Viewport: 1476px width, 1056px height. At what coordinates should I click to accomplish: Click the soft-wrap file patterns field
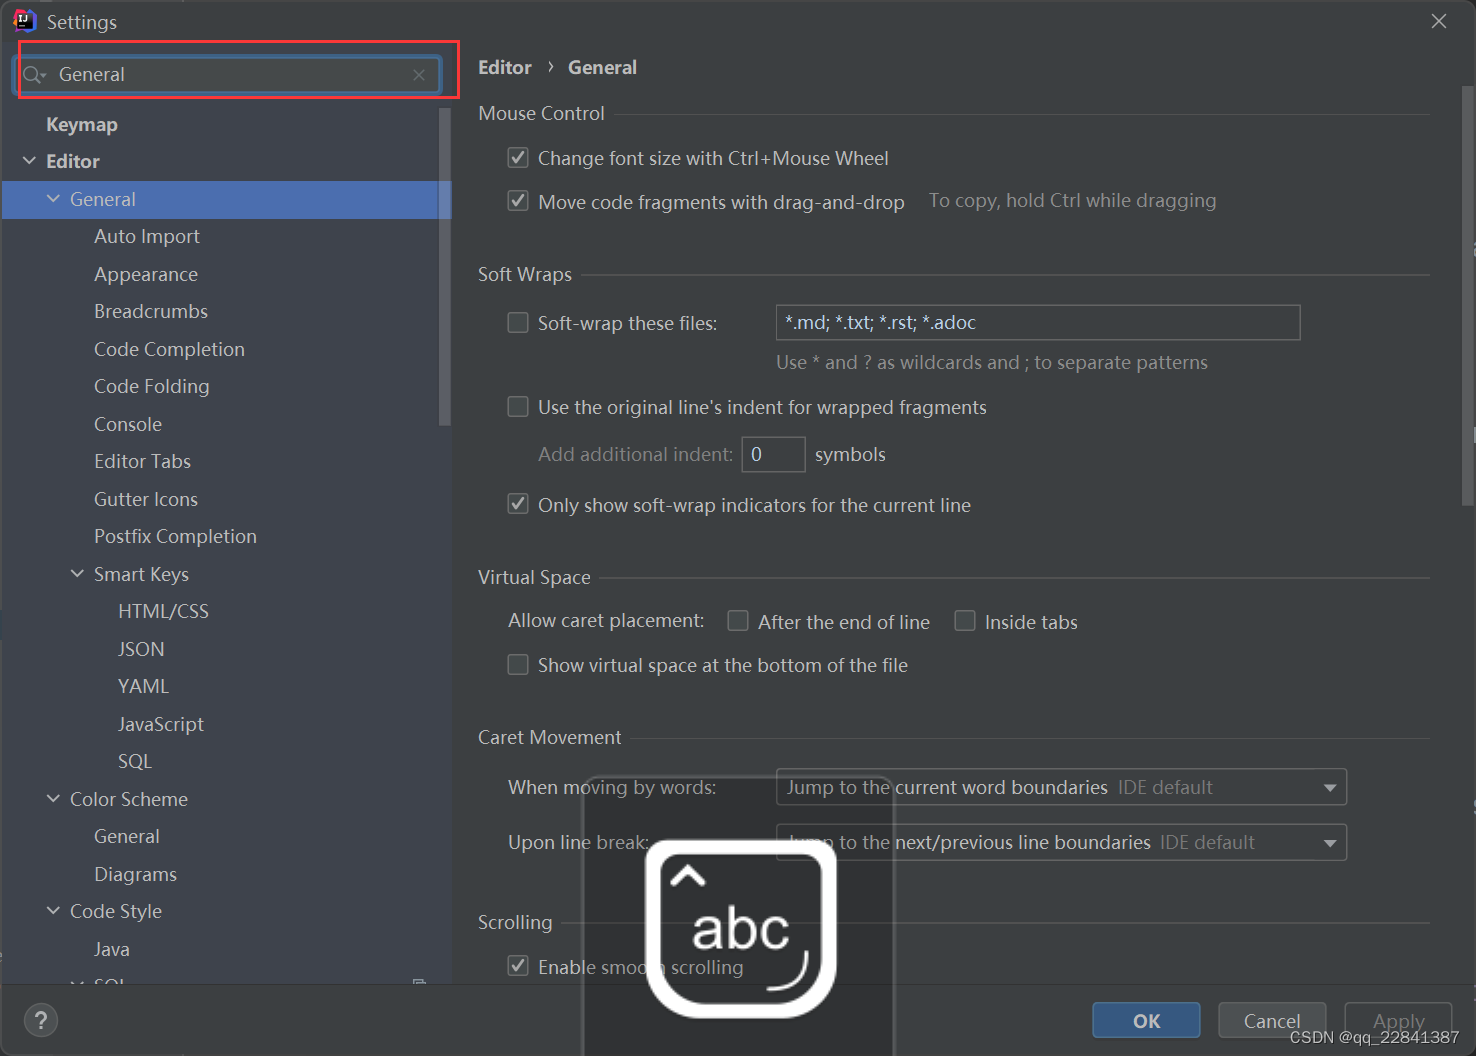(x=1038, y=322)
